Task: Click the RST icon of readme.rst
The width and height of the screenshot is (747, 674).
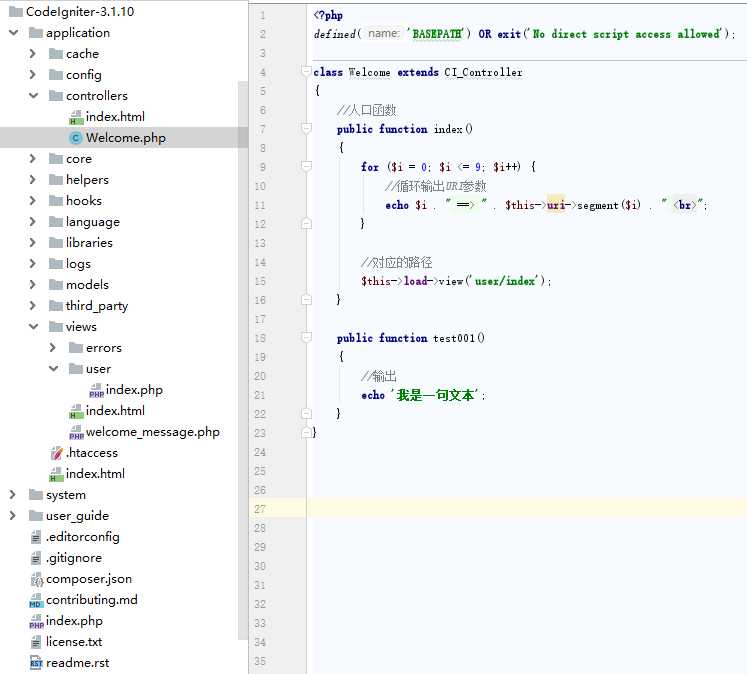Action: [x=36, y=663]
